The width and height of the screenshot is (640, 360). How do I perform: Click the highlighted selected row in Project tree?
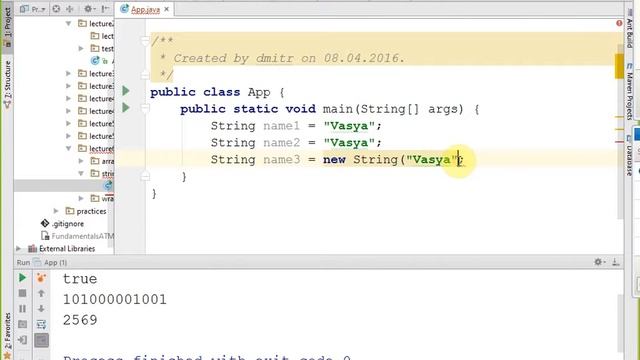pos(64,186)
